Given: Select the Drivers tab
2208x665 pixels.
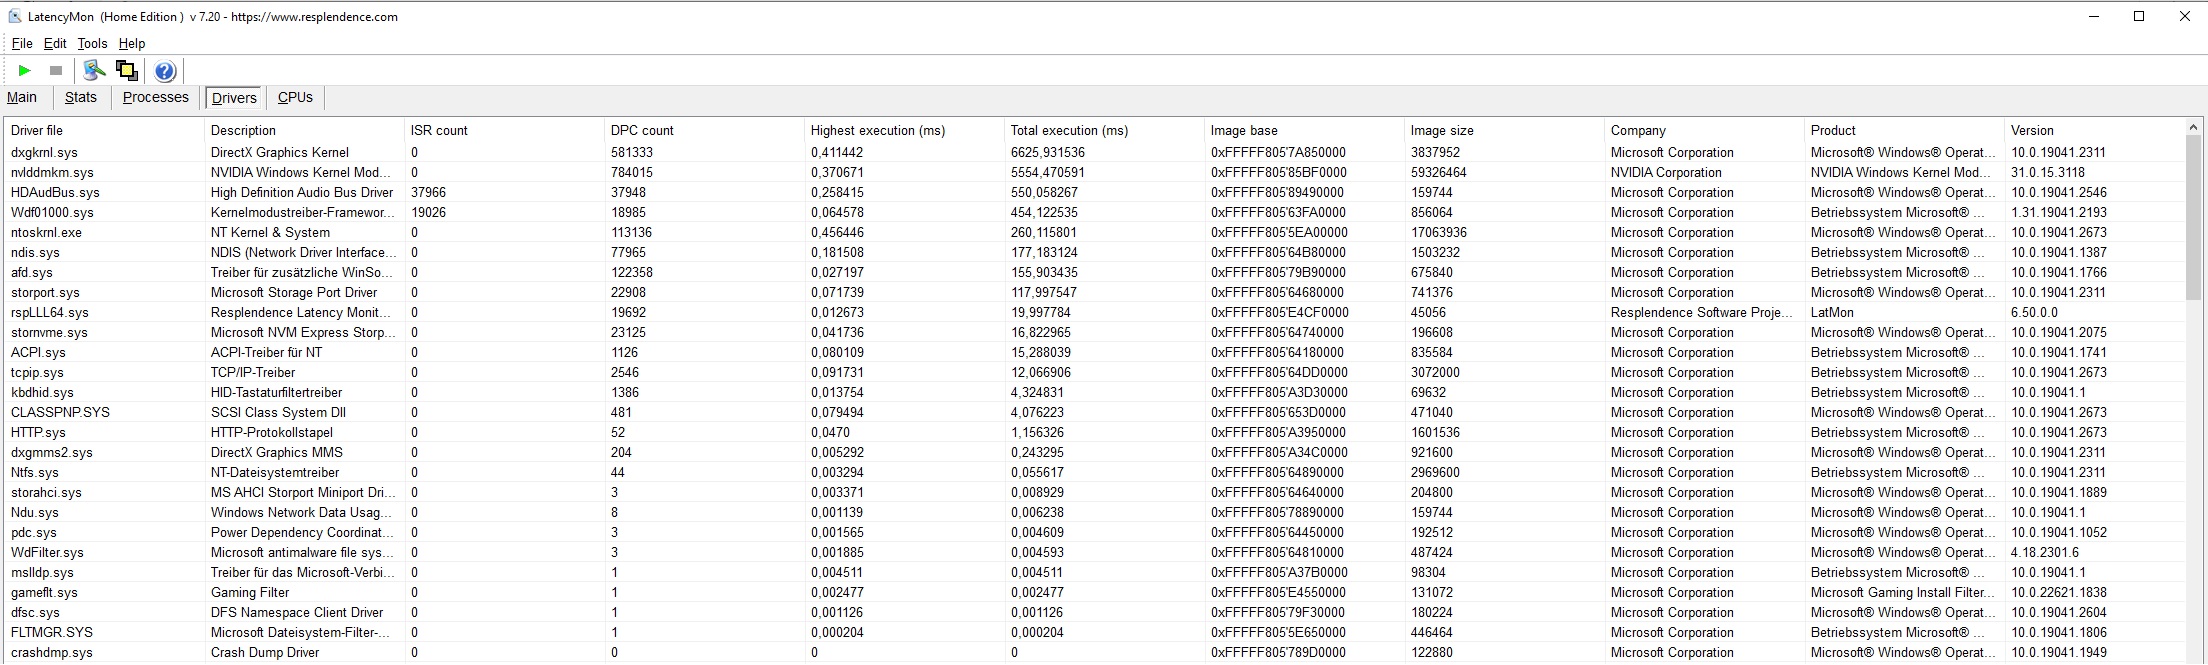Looking at the screenshot, I should tap(234, 98).
